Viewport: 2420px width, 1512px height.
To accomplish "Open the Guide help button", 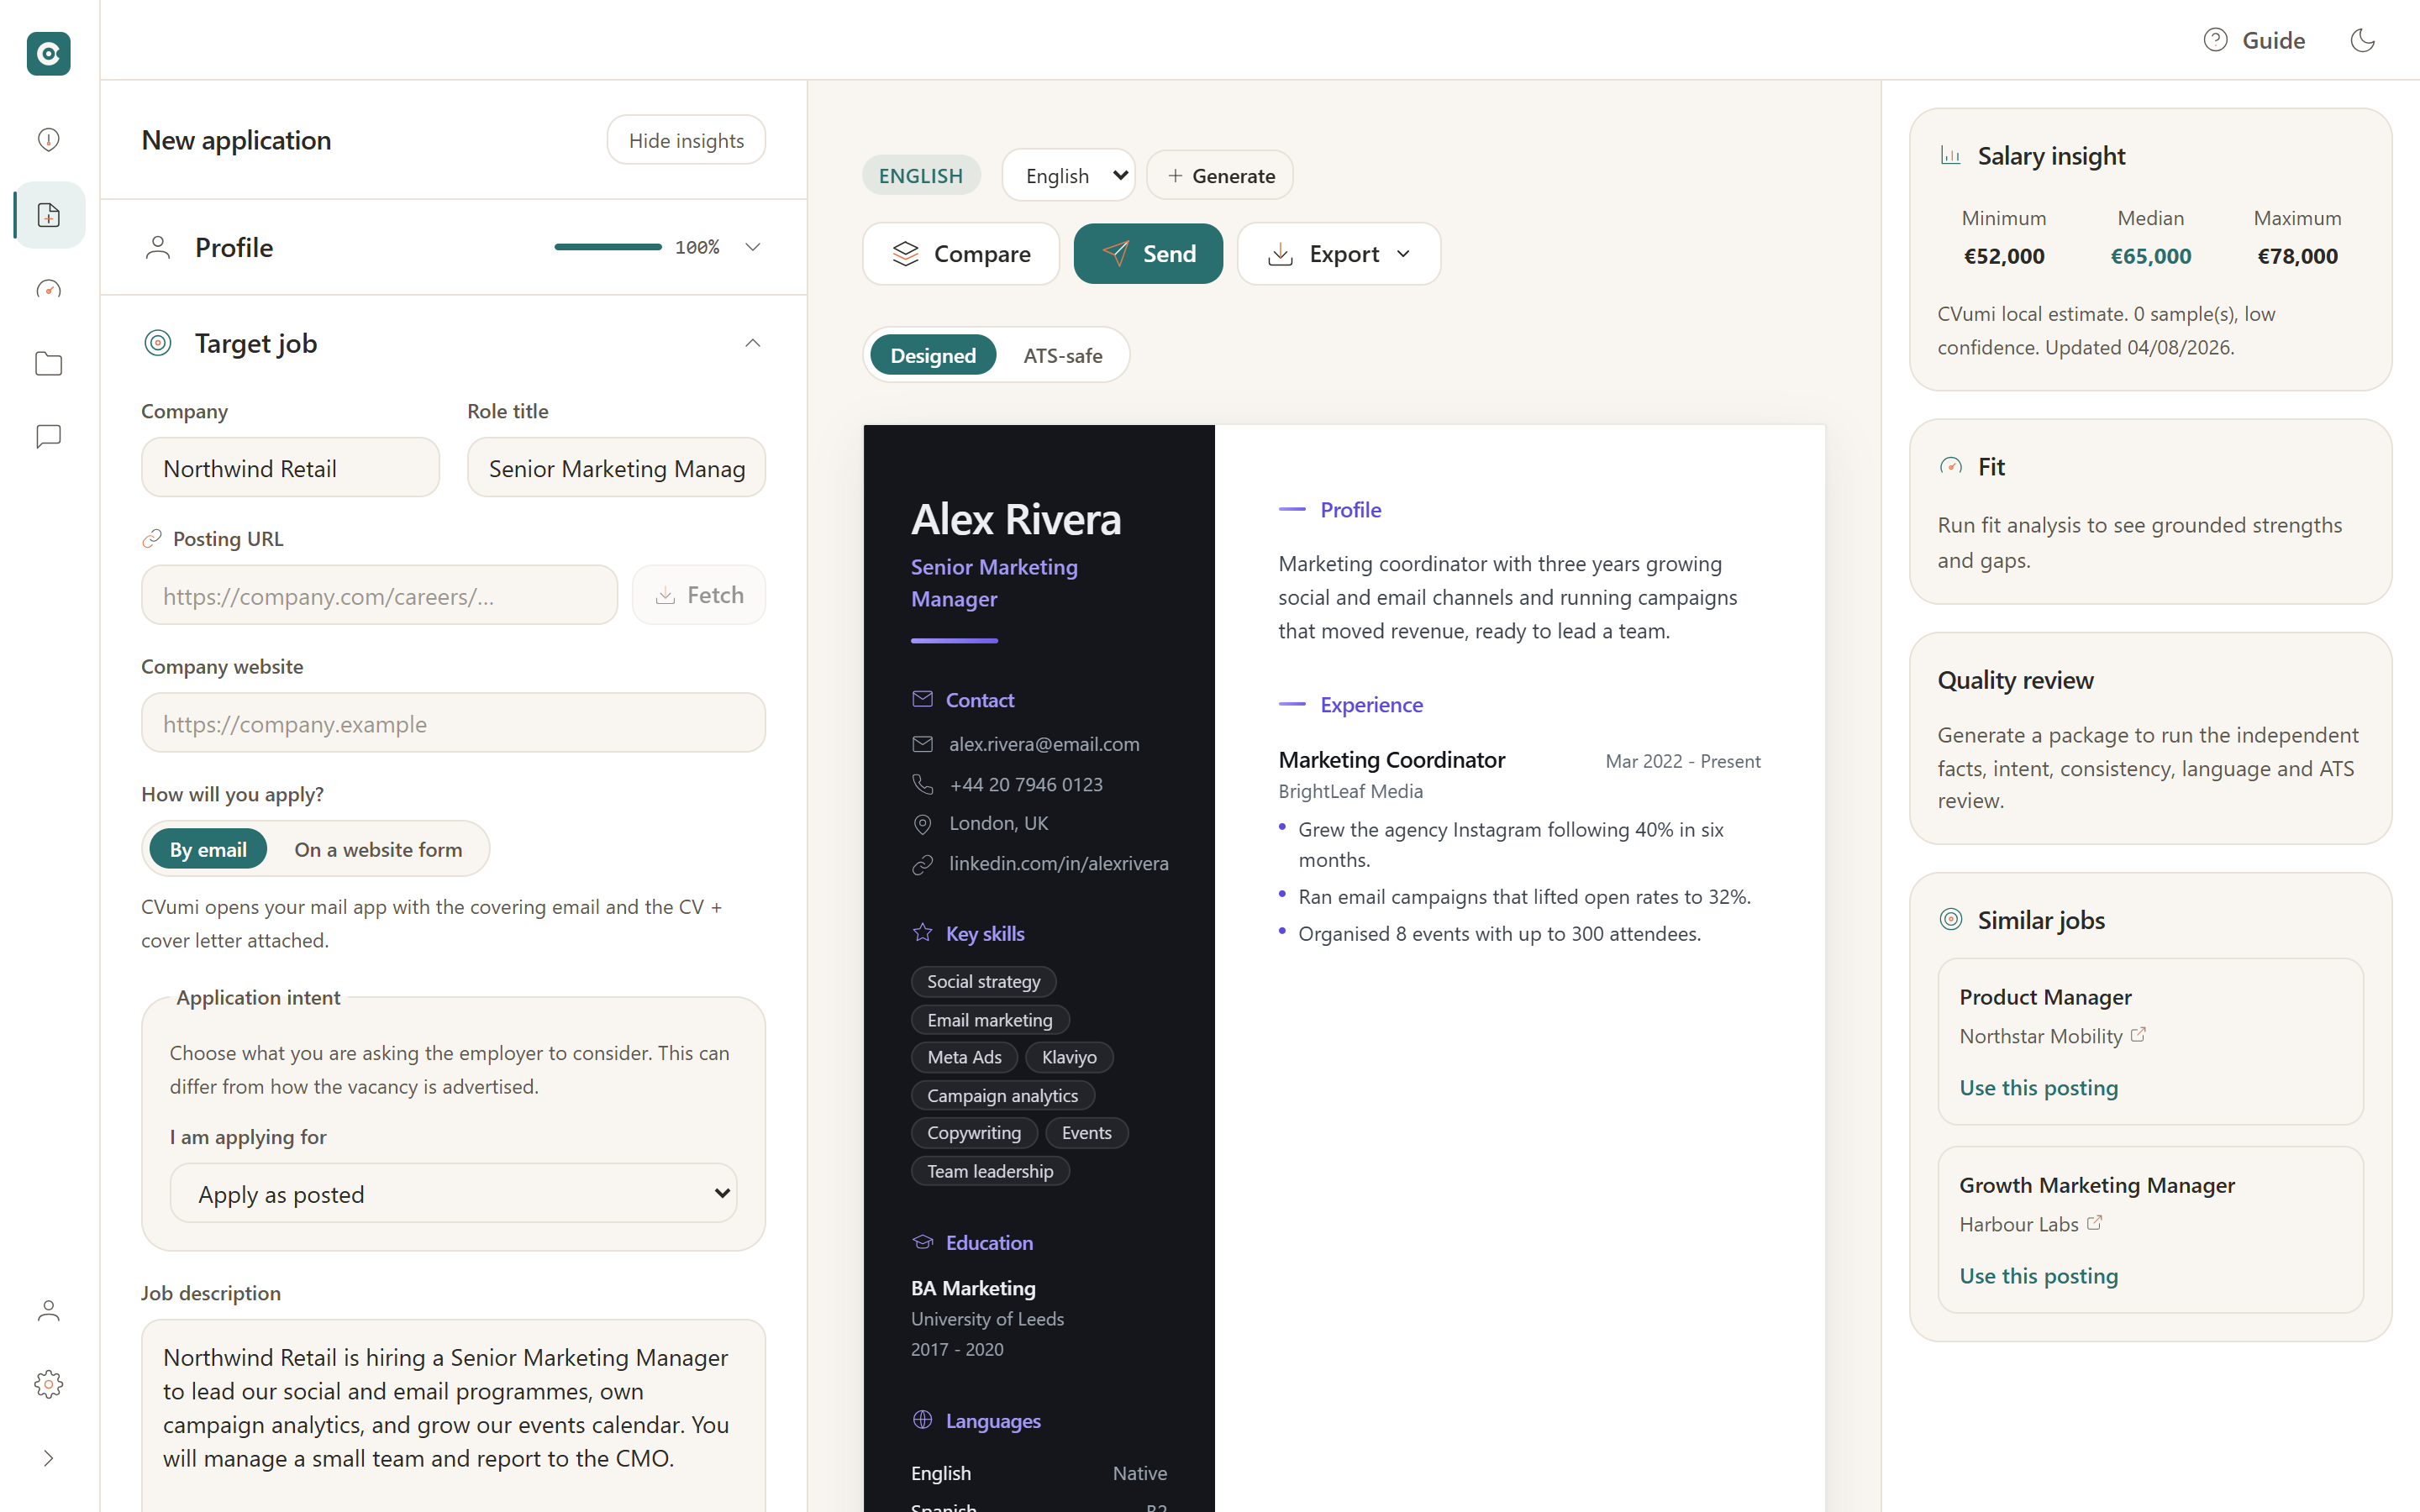I will 2254,40.
